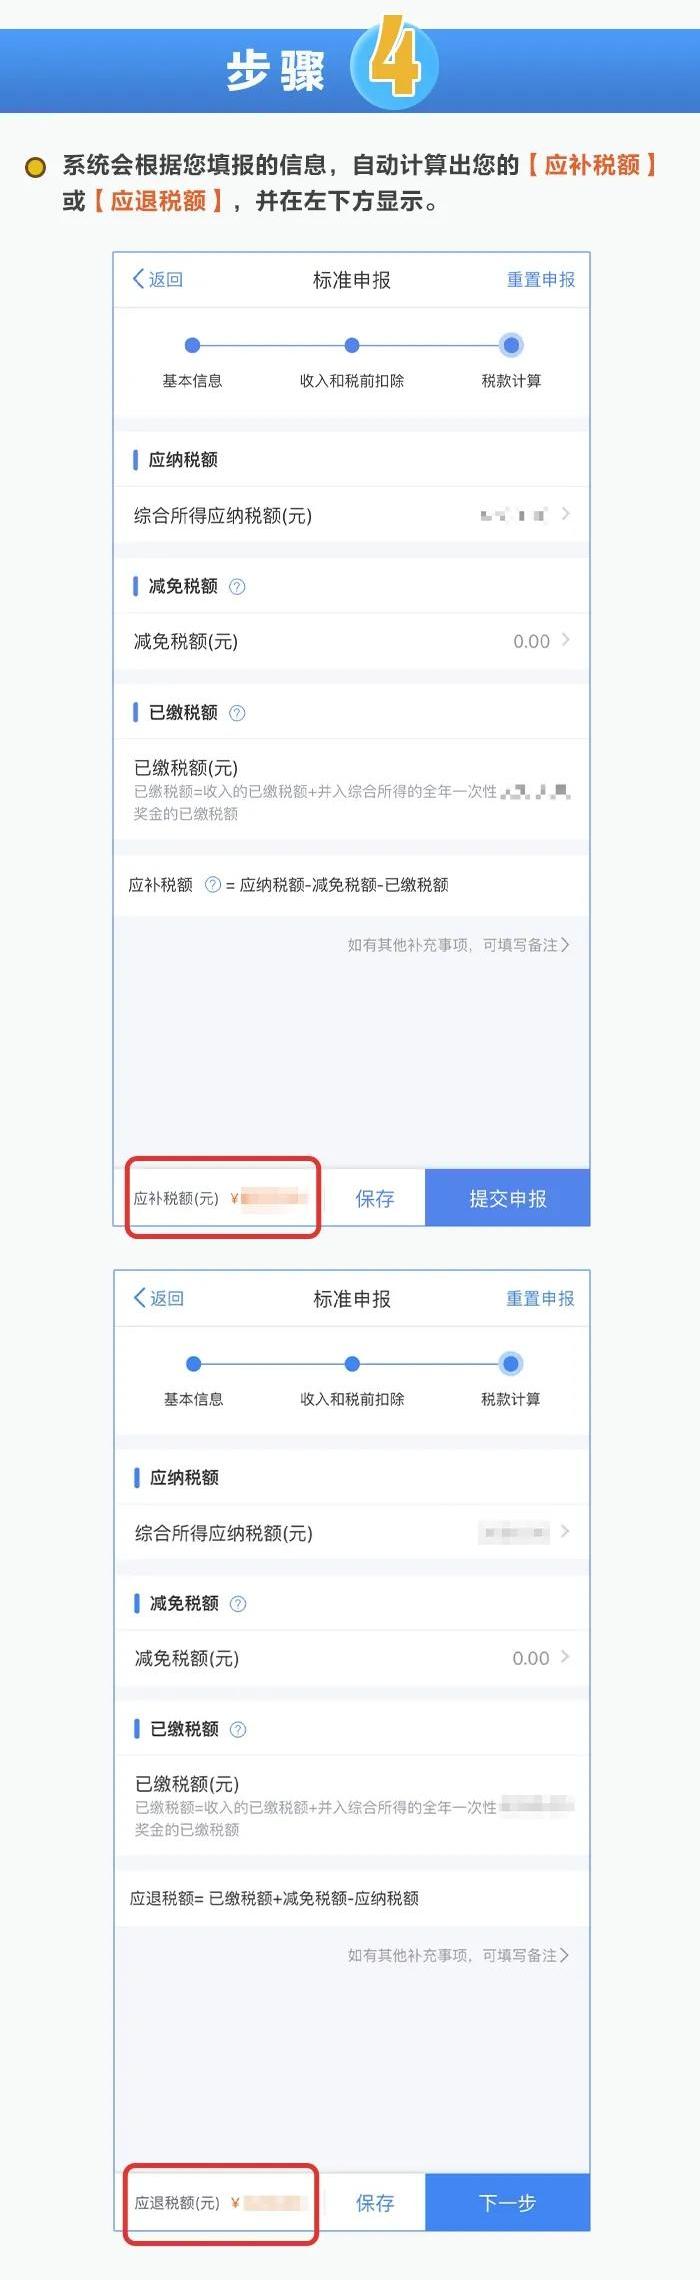Viewport: 700px width, 2280px height.
Task: Tap the back arrow in the upper phone screen
Action: 139,279
